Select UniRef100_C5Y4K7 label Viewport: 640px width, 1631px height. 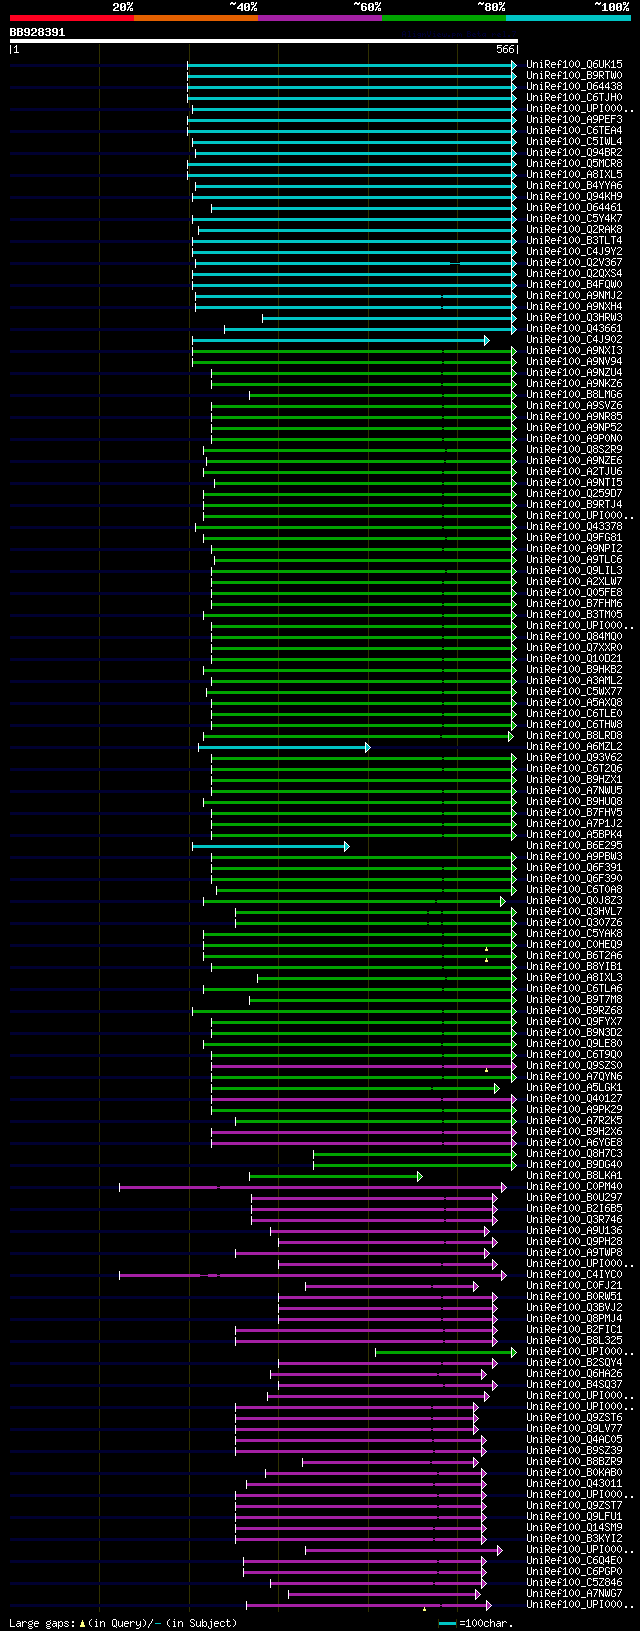coord(574,219)
